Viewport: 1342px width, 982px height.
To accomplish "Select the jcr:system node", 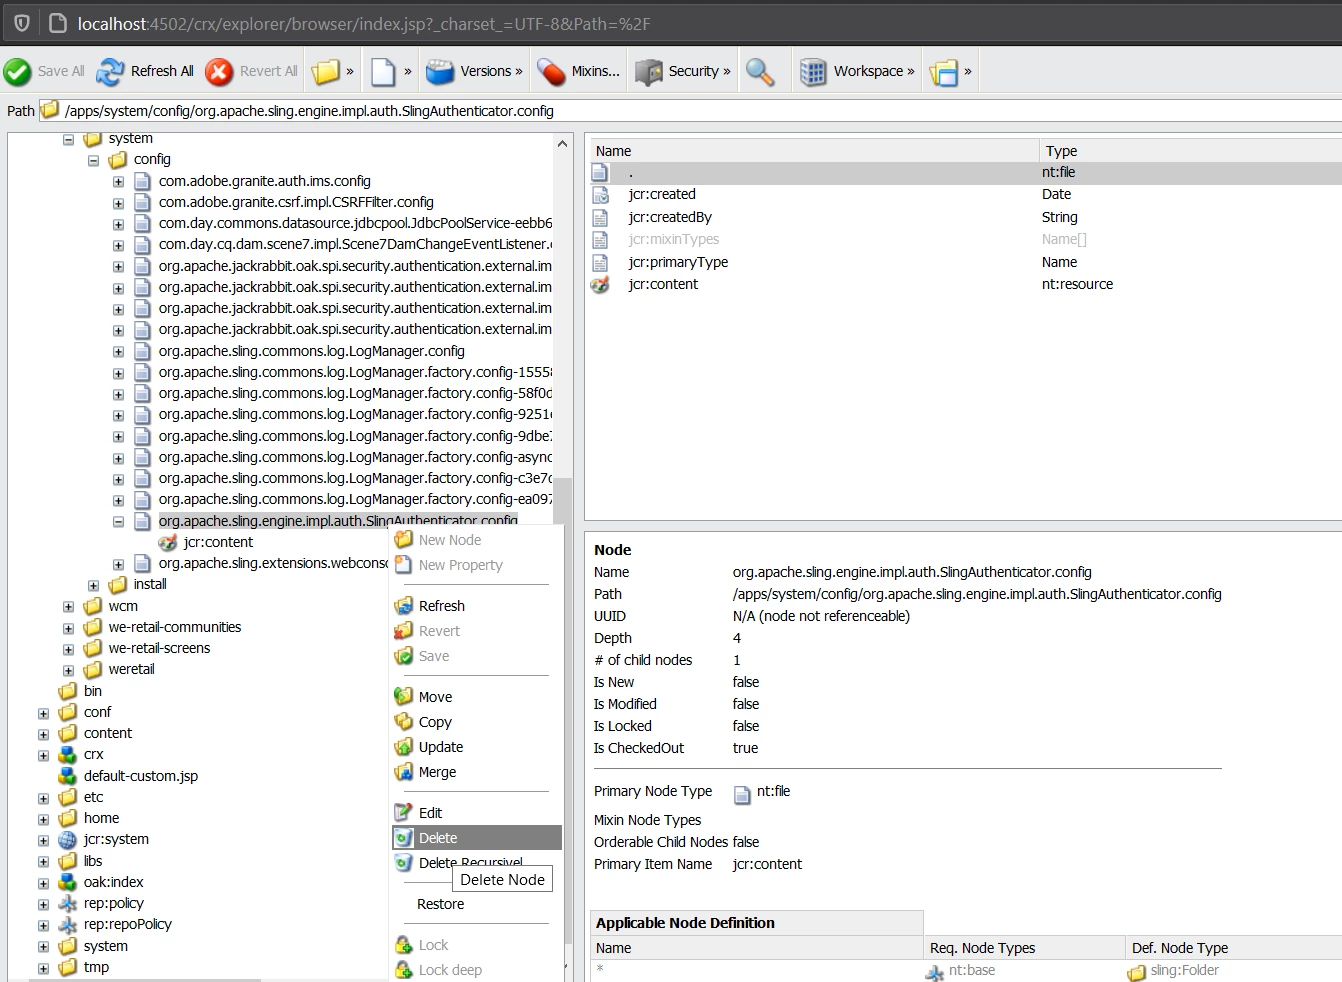I will click(x=116, y=839).
